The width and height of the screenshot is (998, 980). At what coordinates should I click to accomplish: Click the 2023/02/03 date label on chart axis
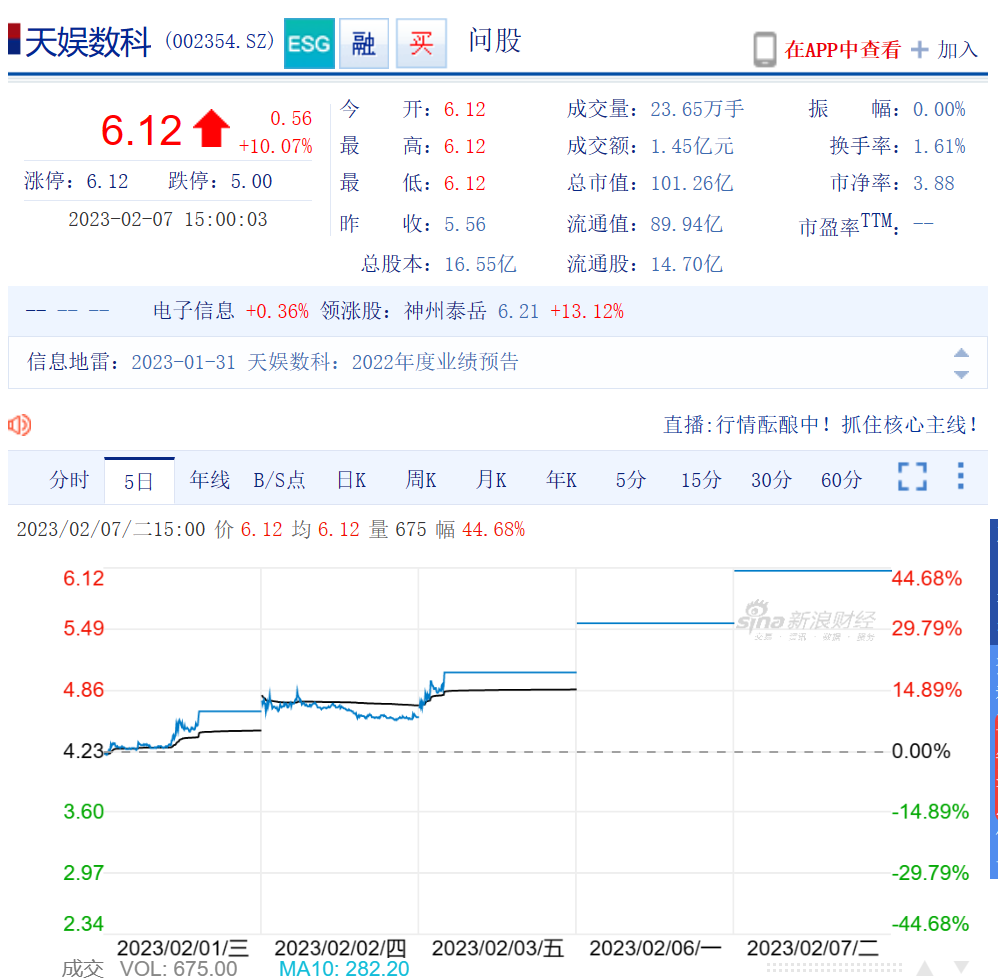pyautogui.click(x=498, y=948)
